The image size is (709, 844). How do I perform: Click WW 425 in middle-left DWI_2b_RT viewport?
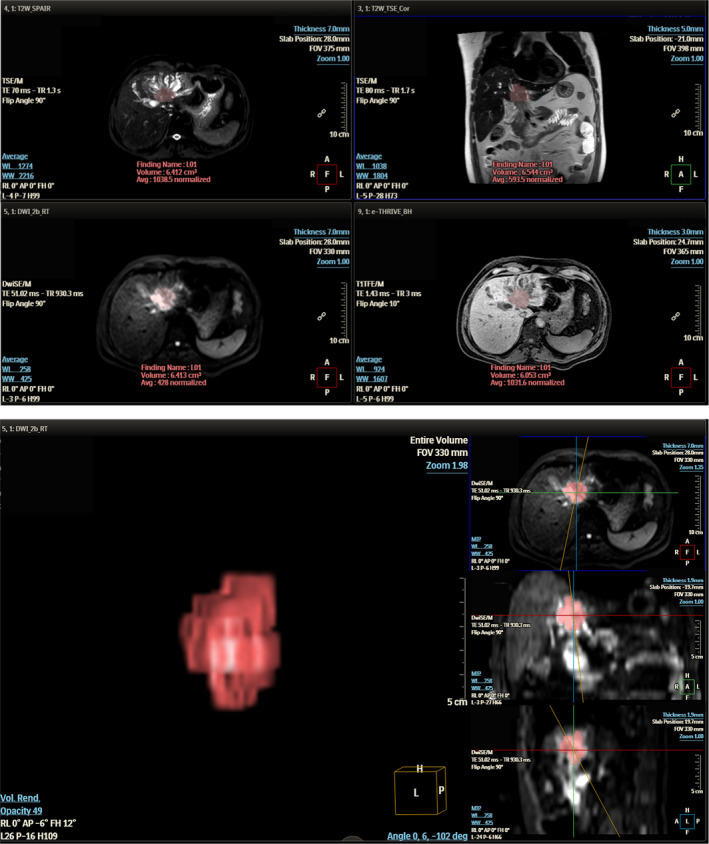[17, 378]
